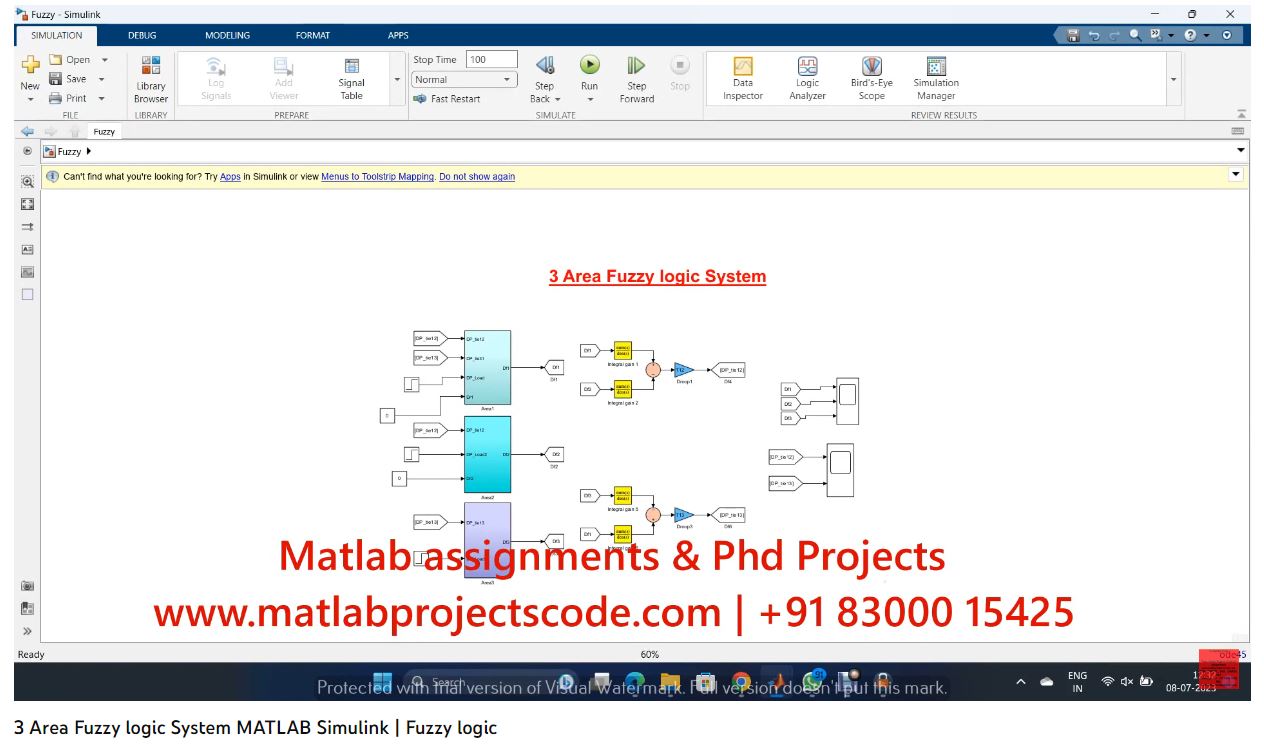The width and height of the screenshot is (1264, 747).
Task: Run the simulation
Action: coord(590,66)
